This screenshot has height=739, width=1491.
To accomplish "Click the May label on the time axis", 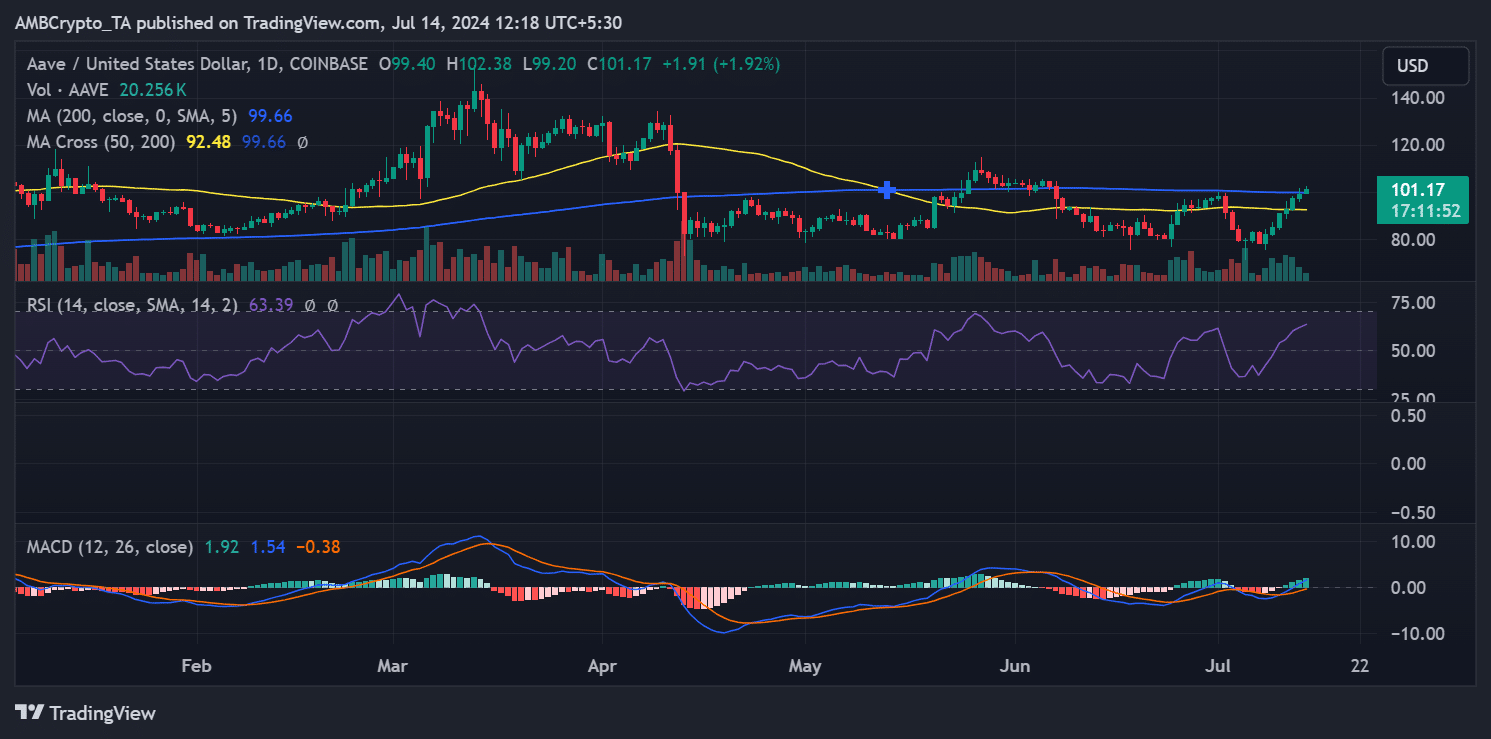I will point(805,665).
